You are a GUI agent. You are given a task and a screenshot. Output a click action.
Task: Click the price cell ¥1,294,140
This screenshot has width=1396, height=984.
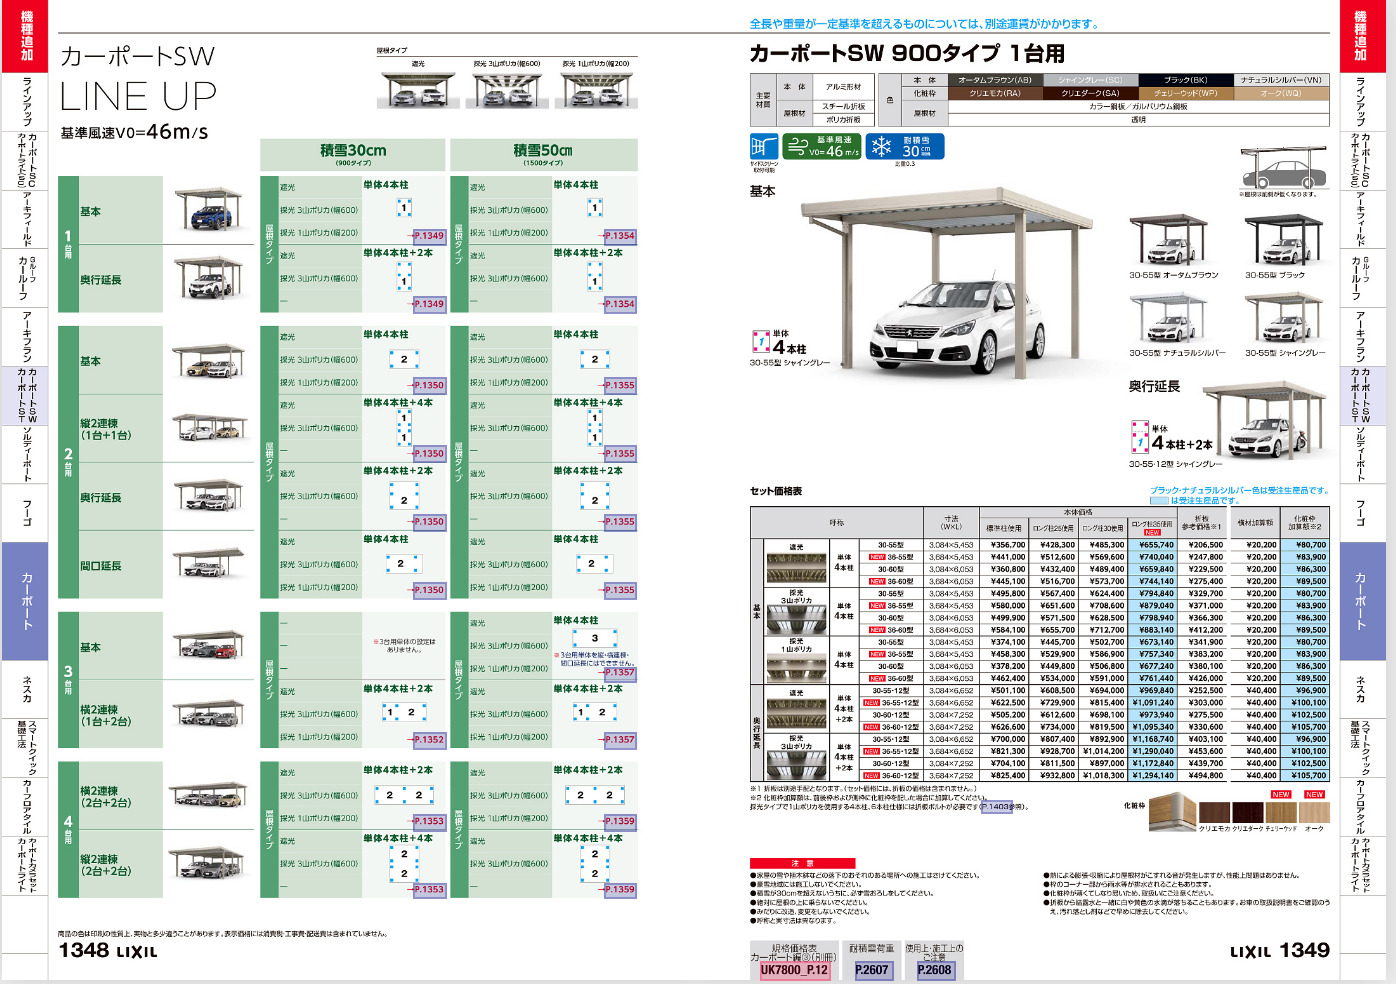point(1153,775)
